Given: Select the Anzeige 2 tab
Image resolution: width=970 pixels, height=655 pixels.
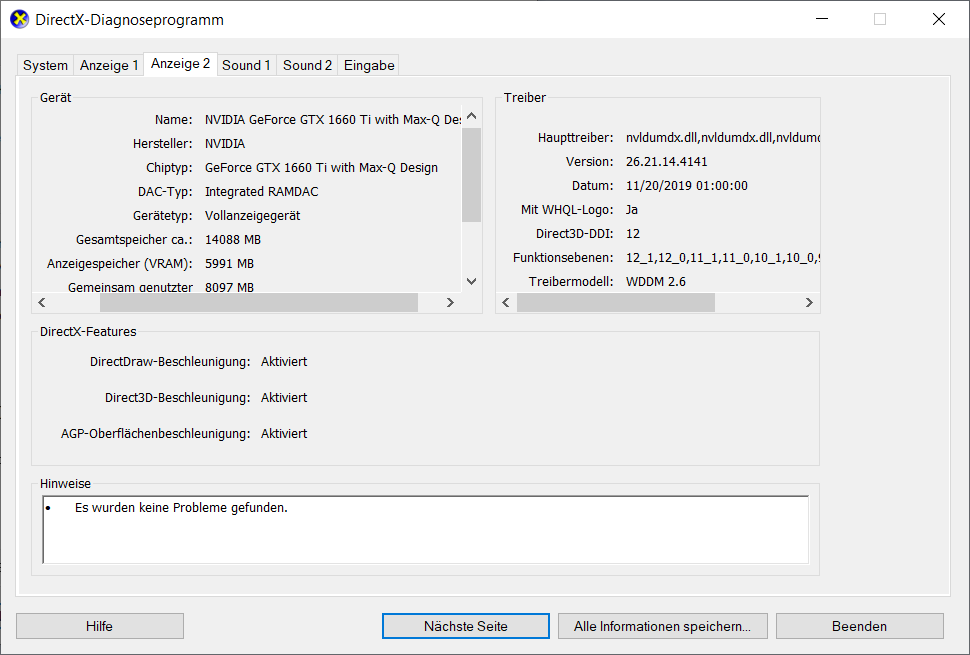Looking at the screenshot, I should [x=180, y=64].
